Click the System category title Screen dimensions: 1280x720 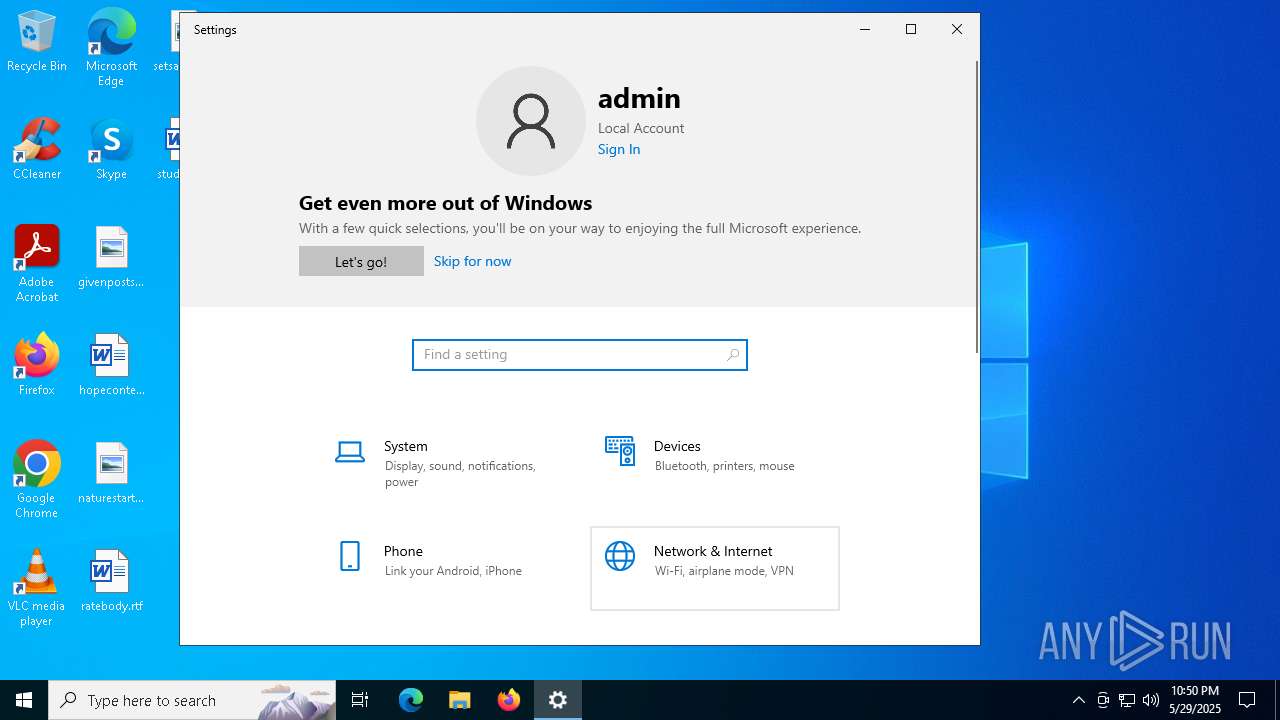click(x=406, y=446)
